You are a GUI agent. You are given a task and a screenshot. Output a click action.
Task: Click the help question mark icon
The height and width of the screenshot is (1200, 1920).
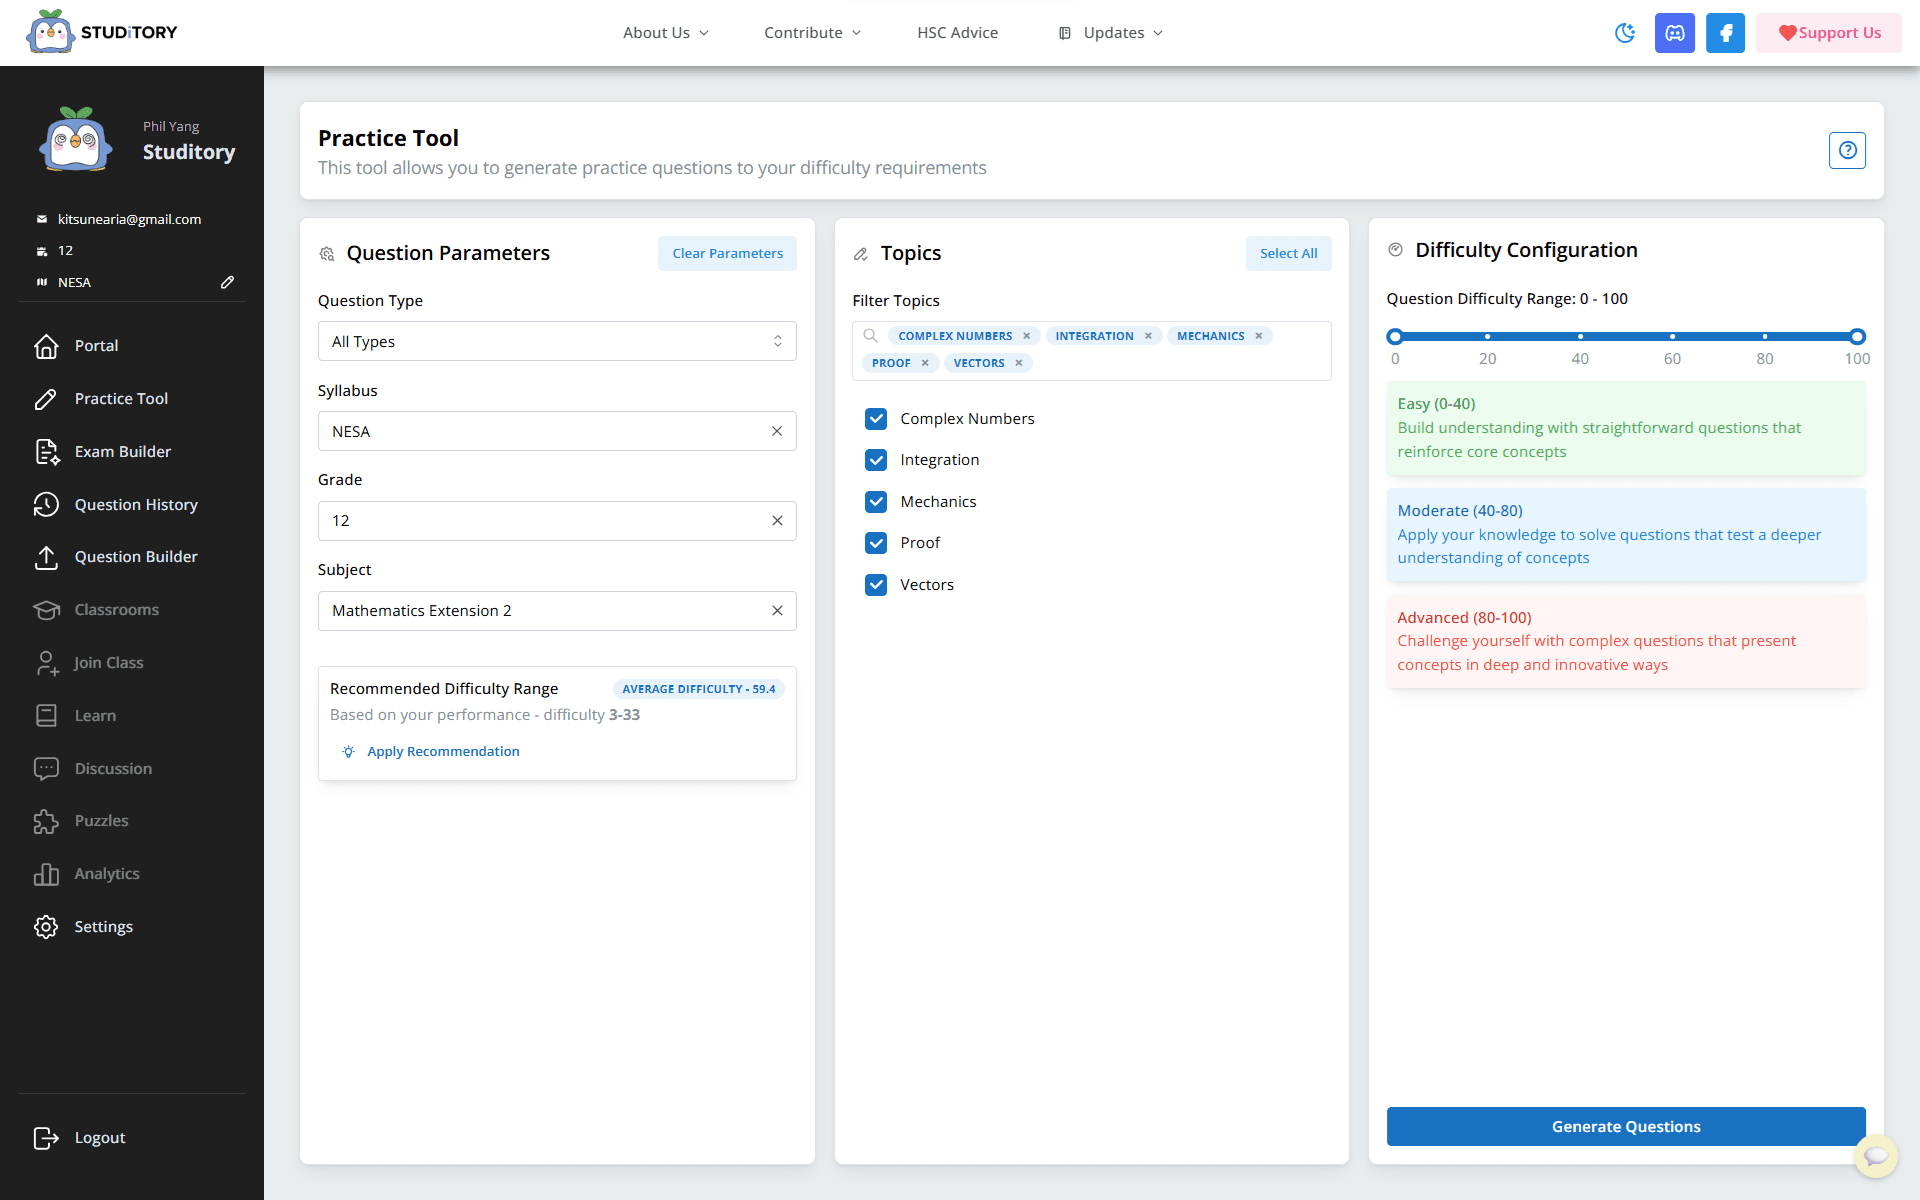[x=1847, y=150]
